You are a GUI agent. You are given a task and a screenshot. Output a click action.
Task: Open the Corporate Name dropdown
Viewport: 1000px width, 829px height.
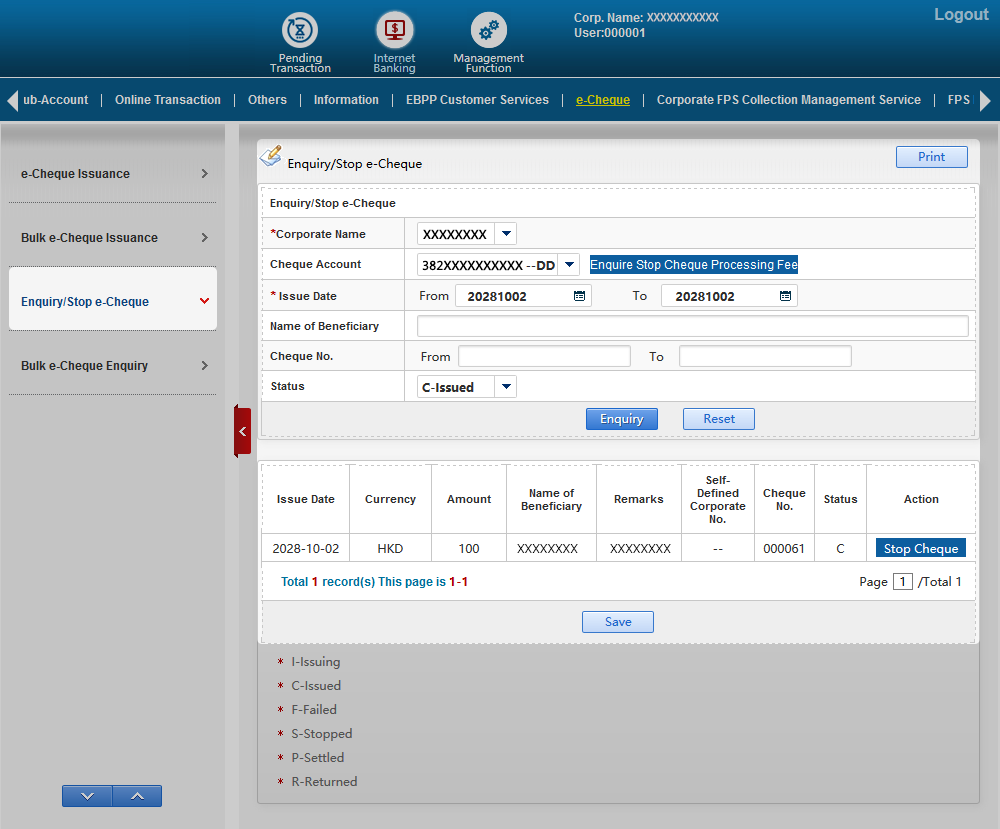pyautogui.click(x=506, y=234)
